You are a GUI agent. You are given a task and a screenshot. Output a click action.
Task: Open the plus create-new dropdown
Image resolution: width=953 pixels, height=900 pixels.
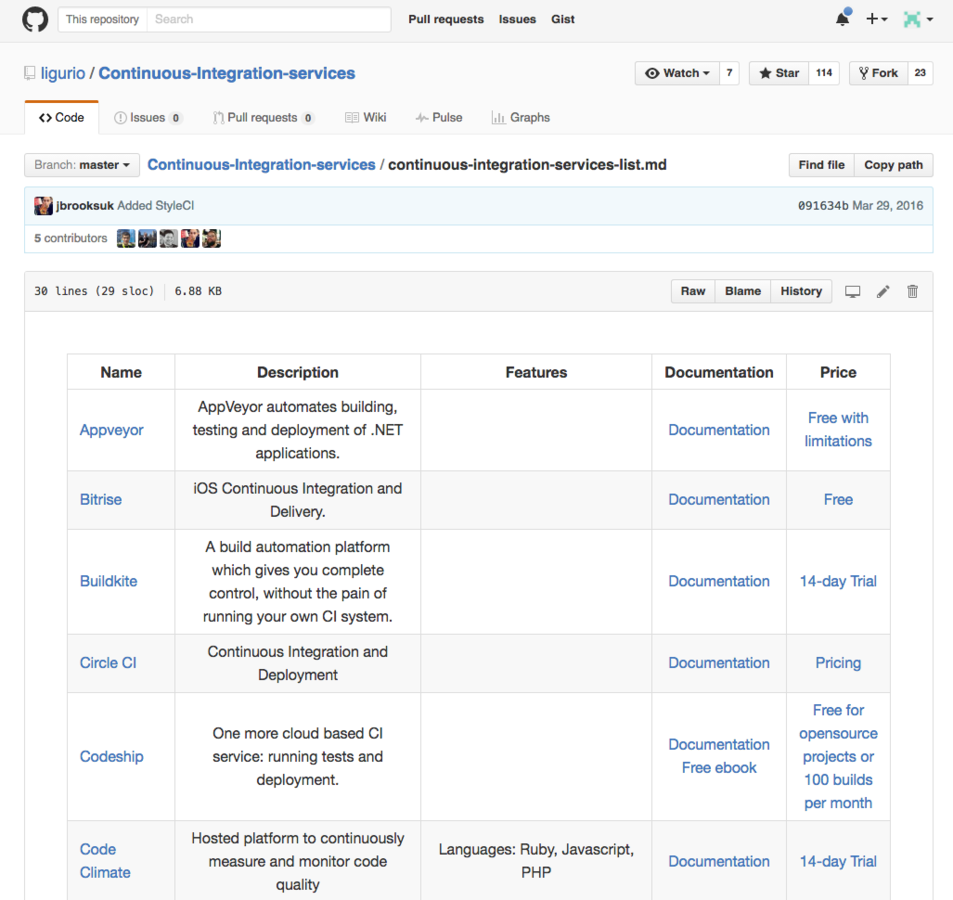point(876,19)
